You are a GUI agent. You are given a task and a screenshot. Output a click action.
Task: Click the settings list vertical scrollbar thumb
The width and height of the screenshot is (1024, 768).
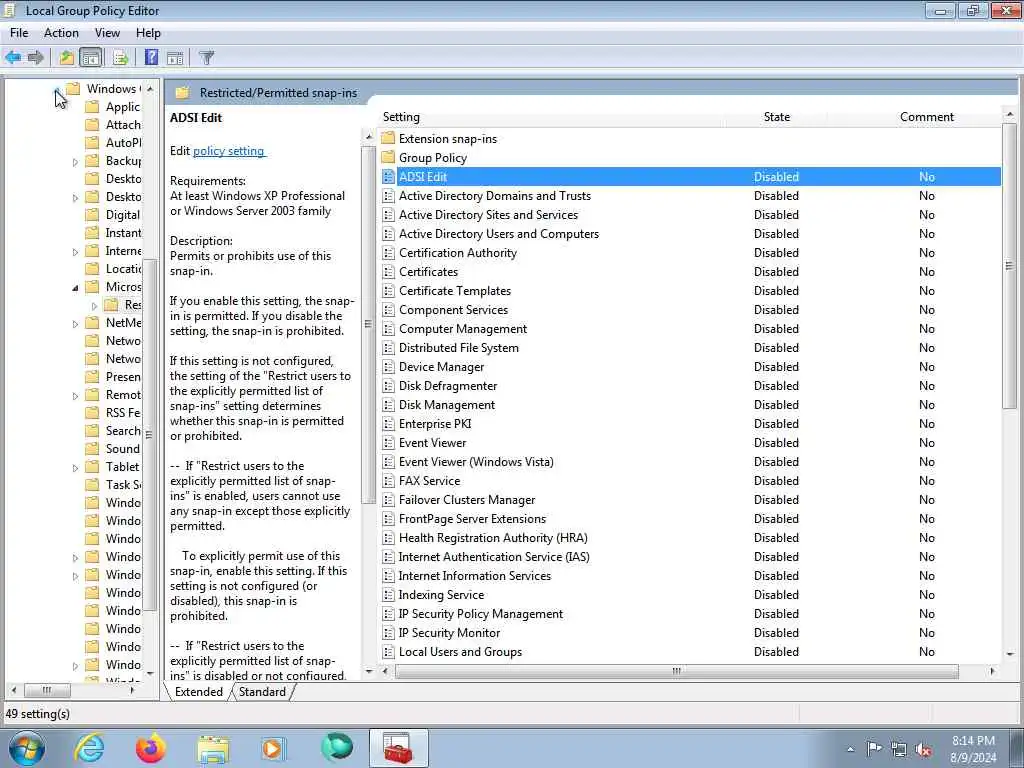click(x=1010, y=266)
